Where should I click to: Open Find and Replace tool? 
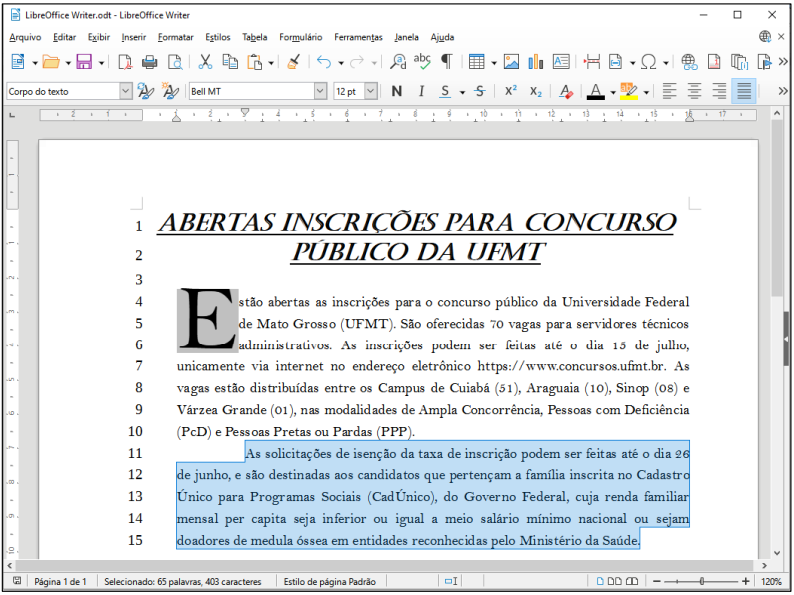click(x=398, y=62)
